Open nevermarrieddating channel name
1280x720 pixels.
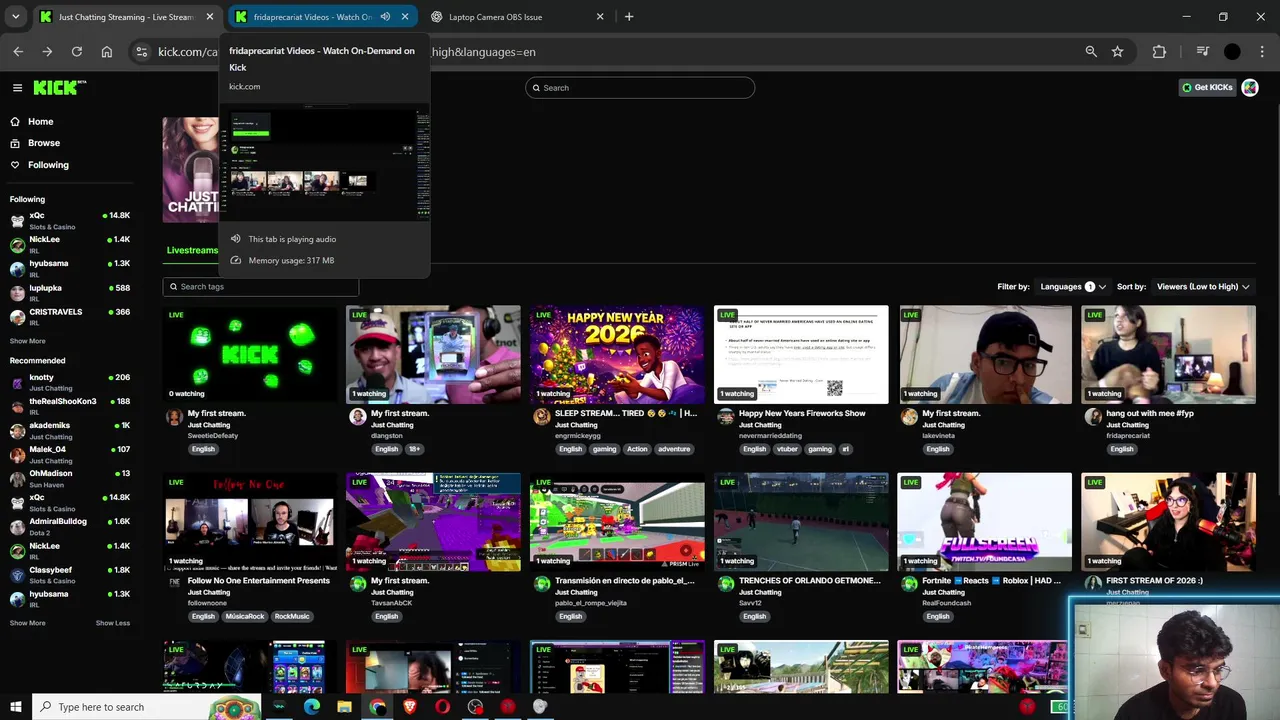(x=772, y=436)
